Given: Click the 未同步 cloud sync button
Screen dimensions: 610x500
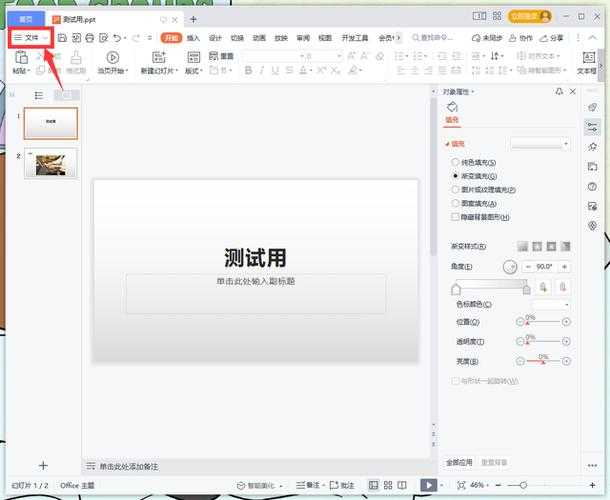Looking at the screenshot, I should pos(487,38).
